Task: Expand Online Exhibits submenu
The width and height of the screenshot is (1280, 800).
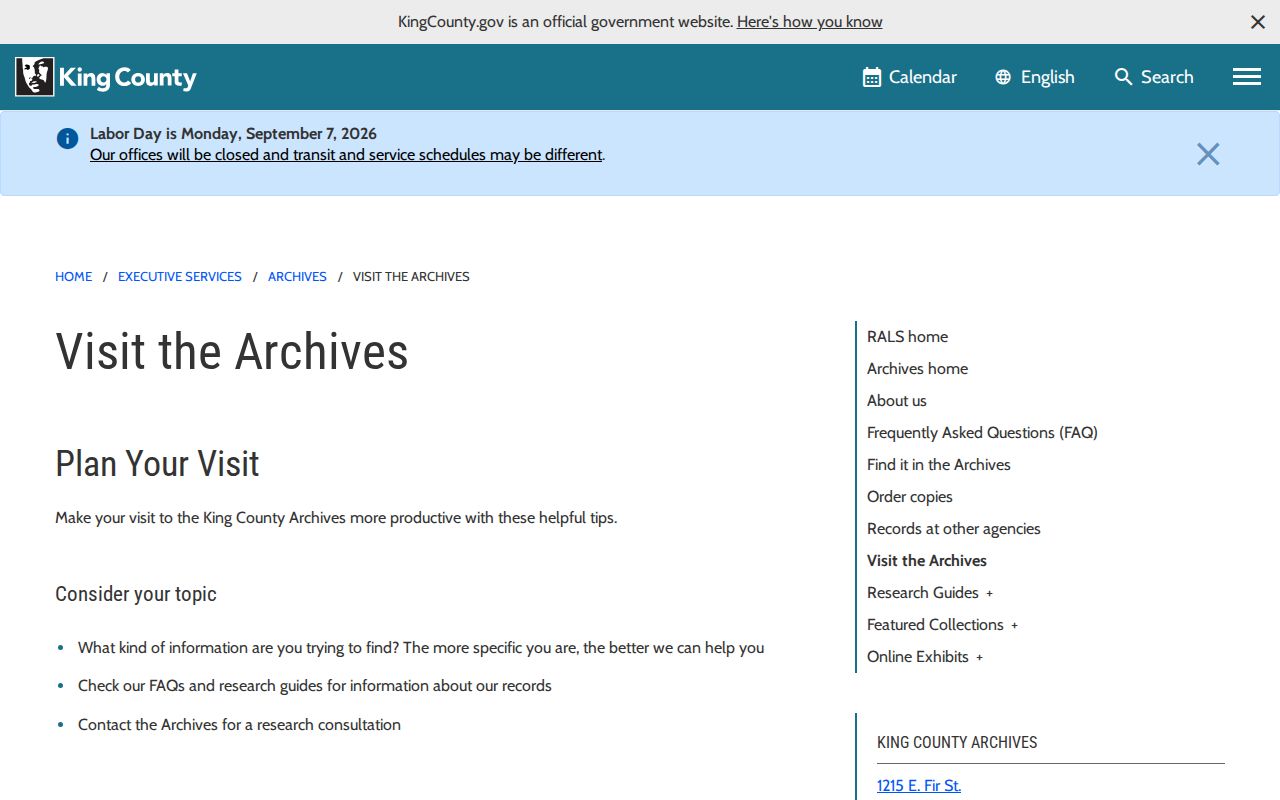Action: point(979,657)
